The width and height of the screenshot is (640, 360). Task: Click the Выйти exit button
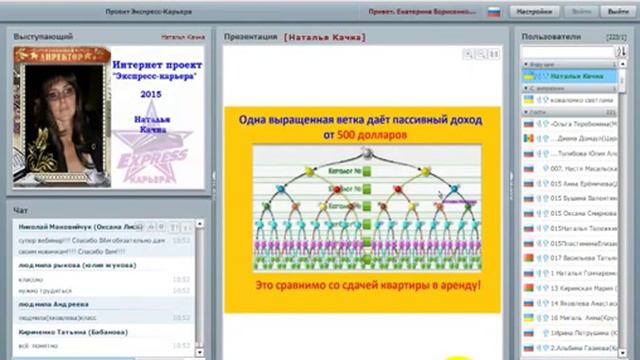(618, 12)
